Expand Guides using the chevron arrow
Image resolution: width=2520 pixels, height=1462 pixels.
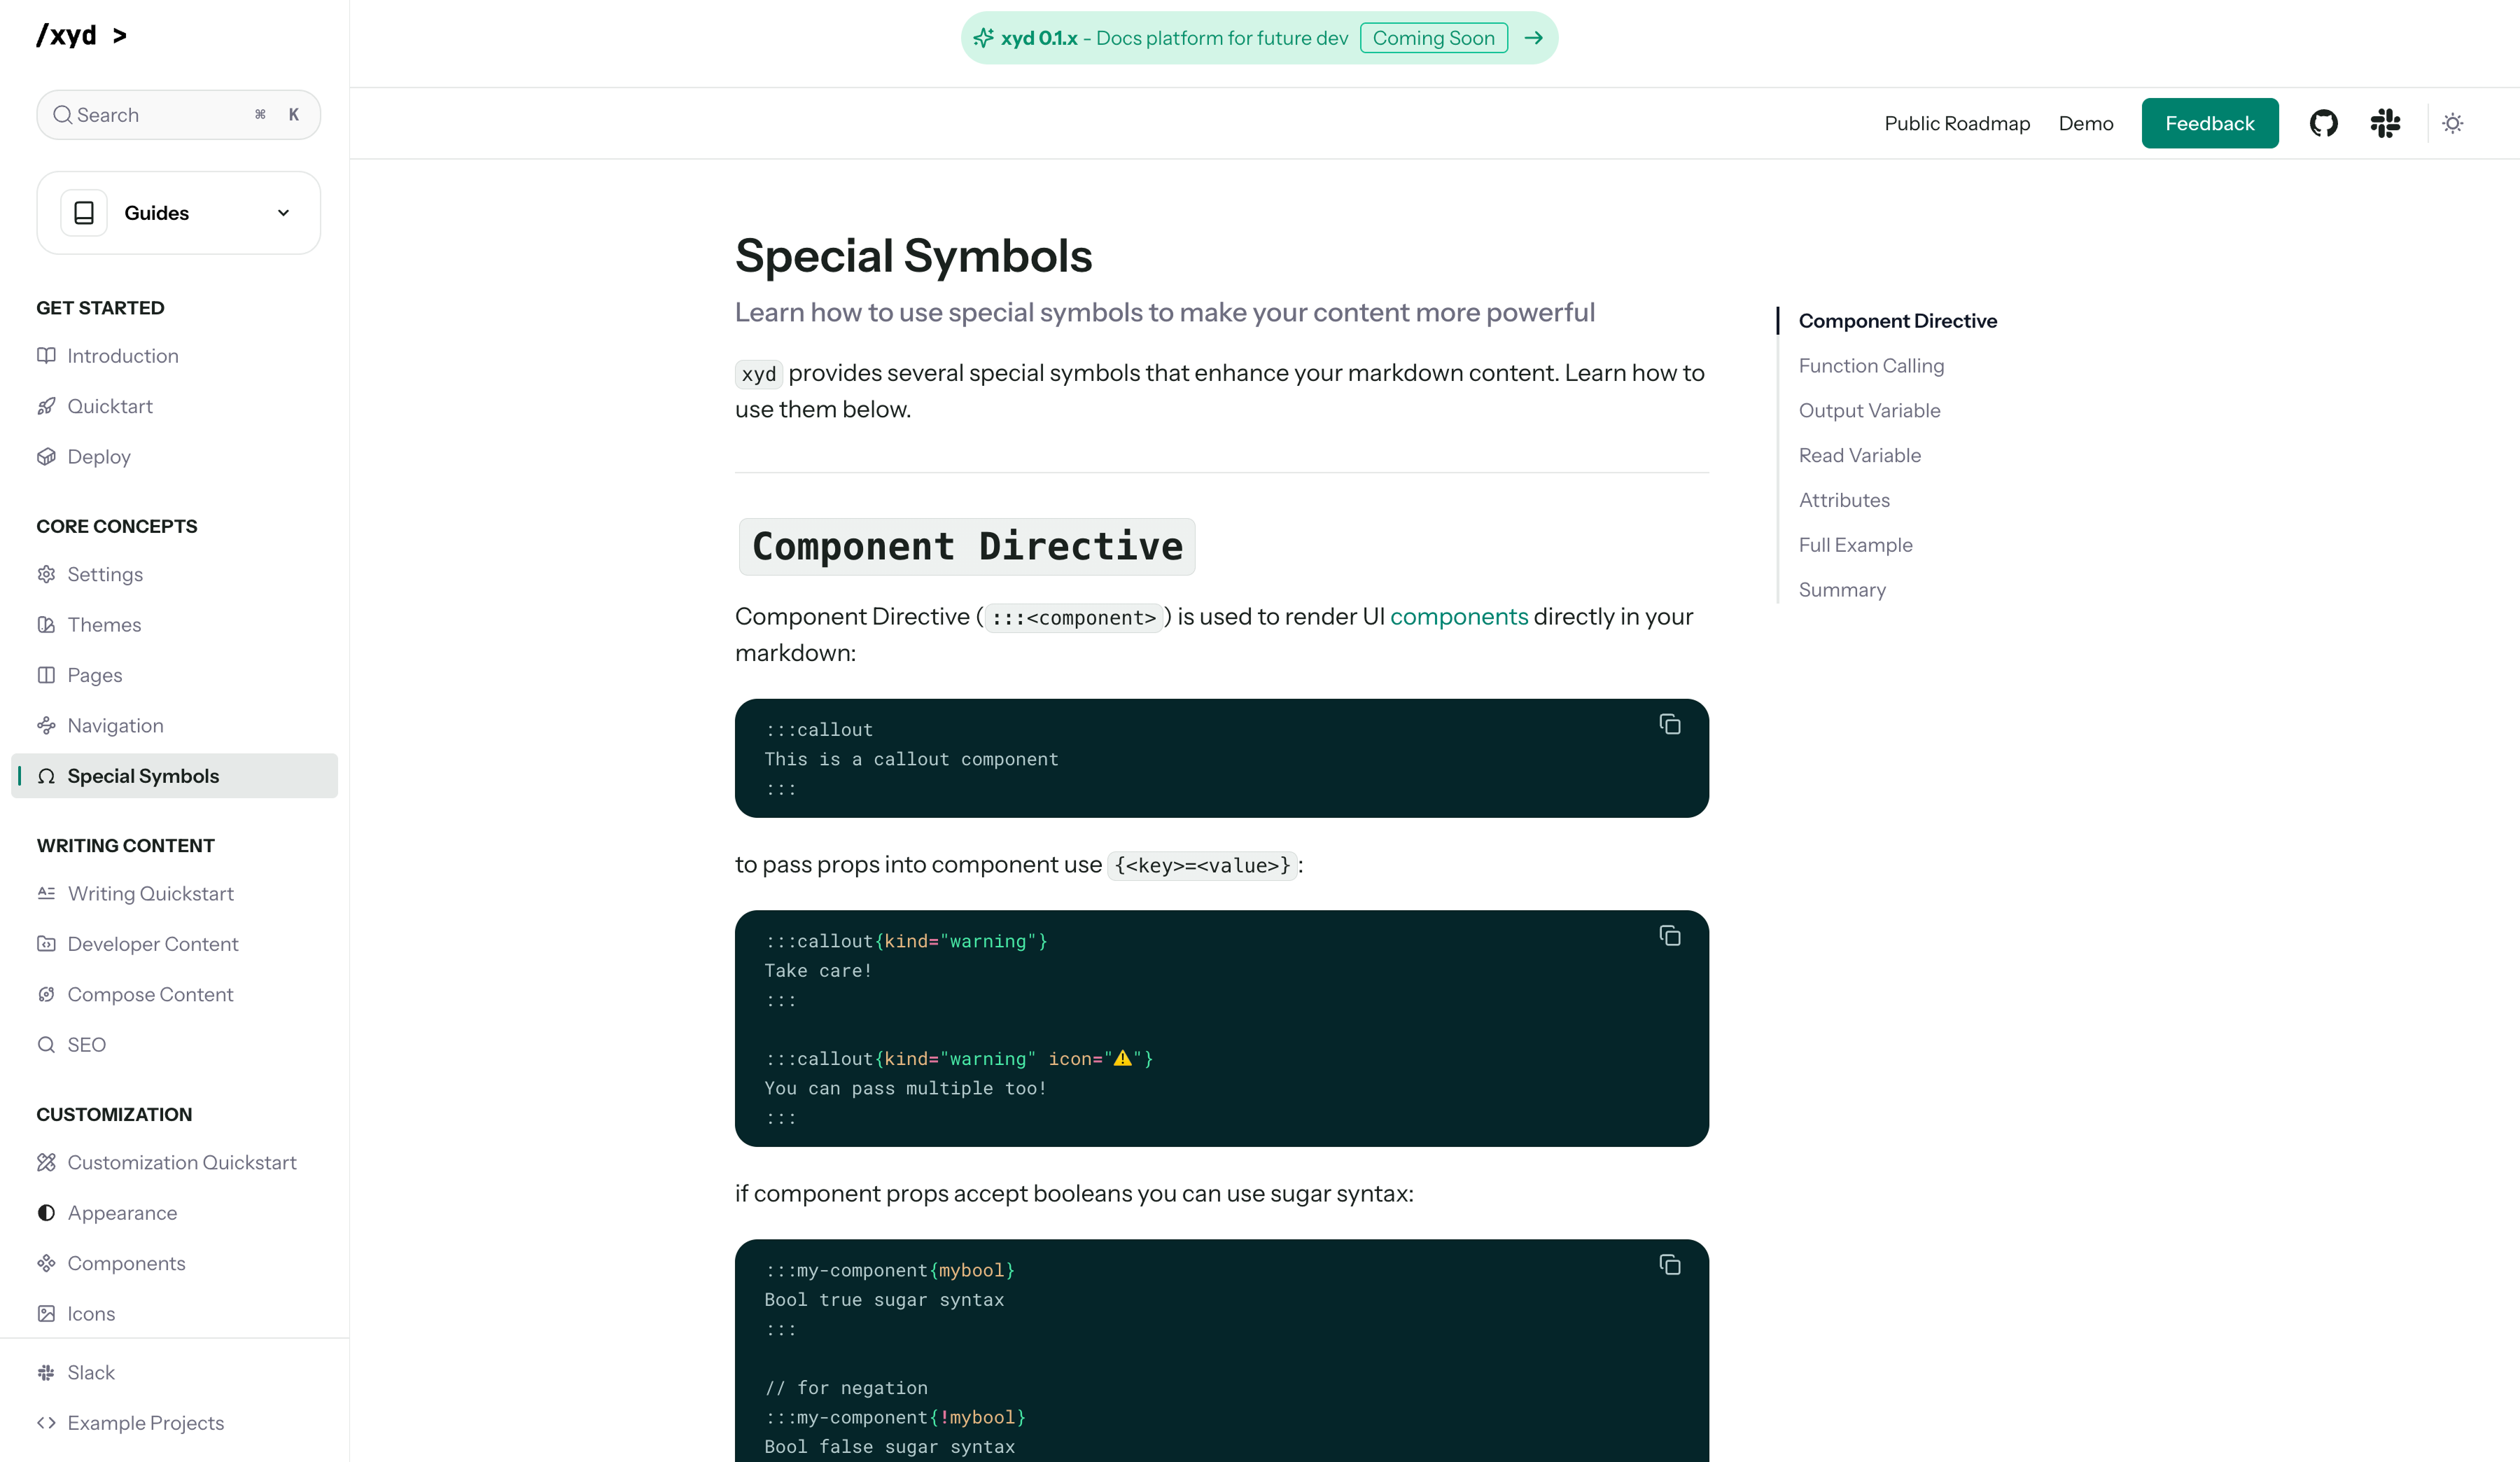coord(283,213)
